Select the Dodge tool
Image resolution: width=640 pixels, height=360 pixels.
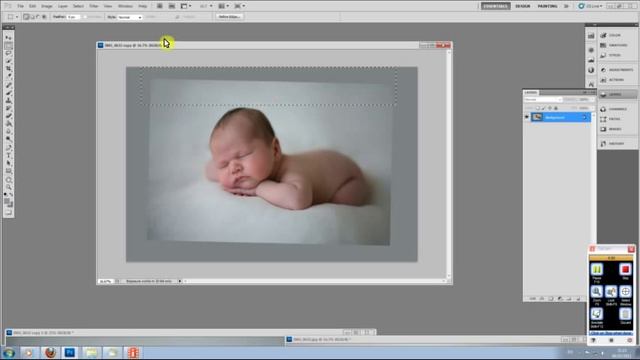(9, 140)
